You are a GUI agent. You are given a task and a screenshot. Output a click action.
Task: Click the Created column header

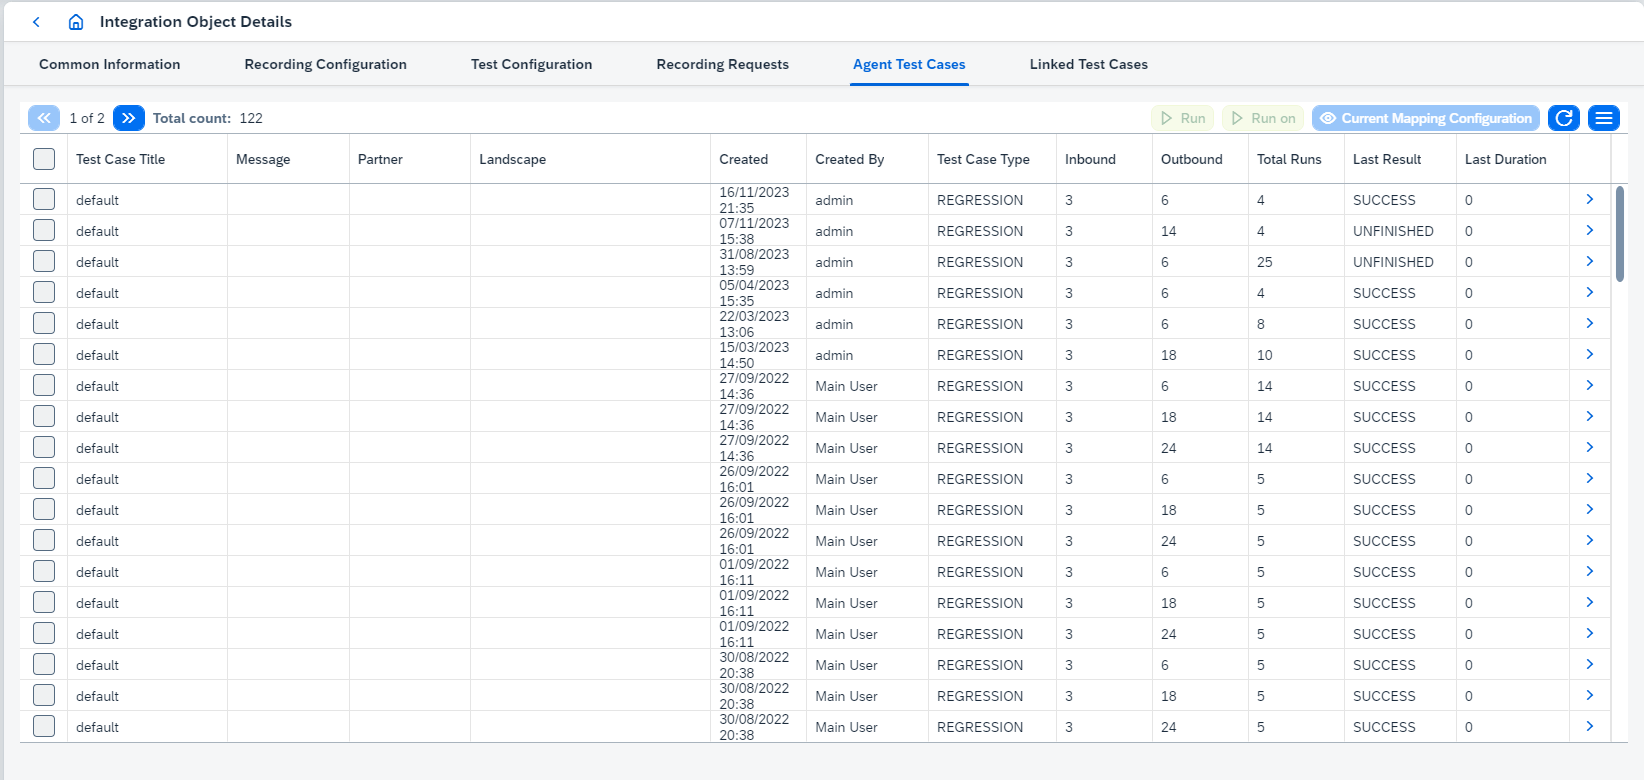(759, 159)
